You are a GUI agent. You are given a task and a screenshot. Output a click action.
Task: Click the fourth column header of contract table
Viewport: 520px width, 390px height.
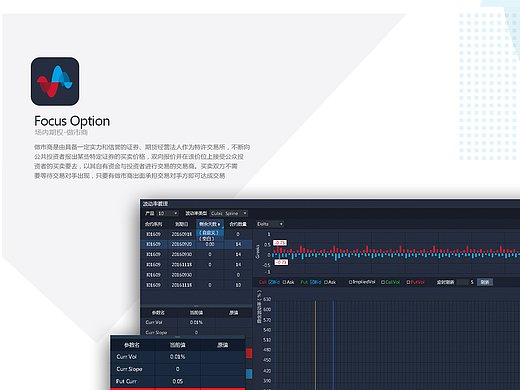[x=238, y=224]
